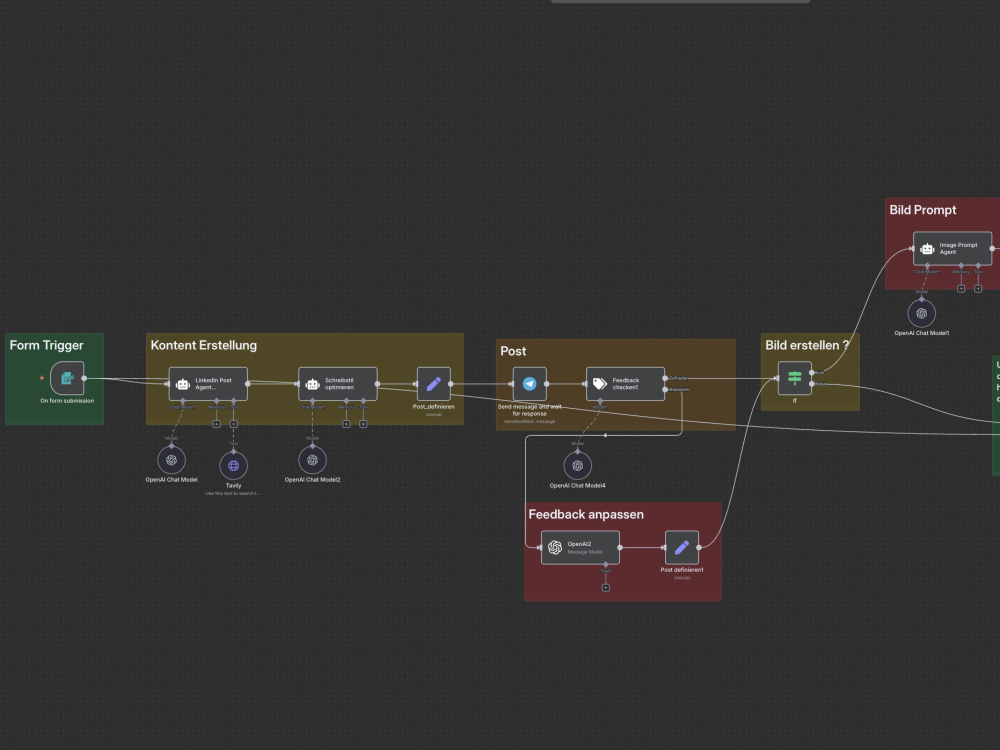Click the Kontent Erstellung sticky note title
The width and height of the screenshot is (1000, 750).
203,345
